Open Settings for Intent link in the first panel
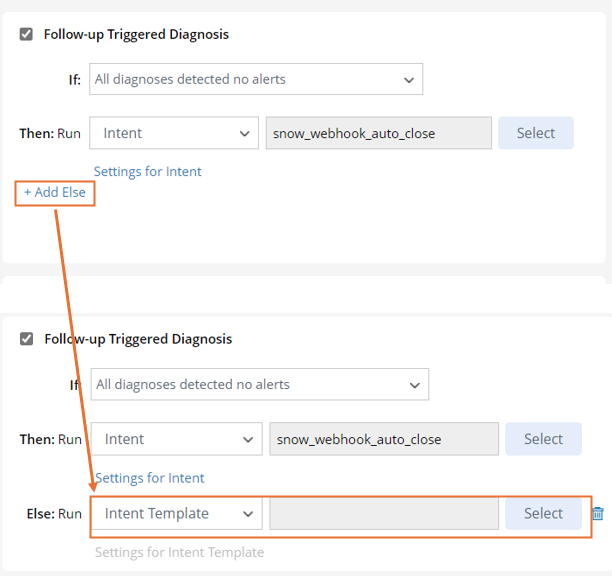612x576 pixels. click(x=147, y=171)
